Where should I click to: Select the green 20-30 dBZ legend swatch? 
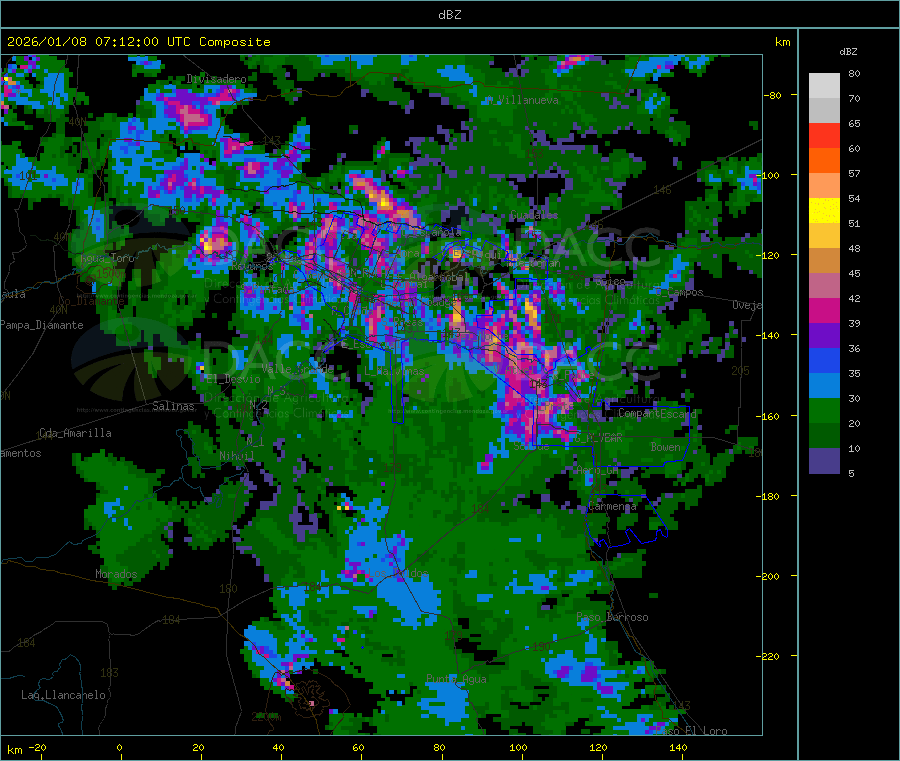[x=824, y=410]
